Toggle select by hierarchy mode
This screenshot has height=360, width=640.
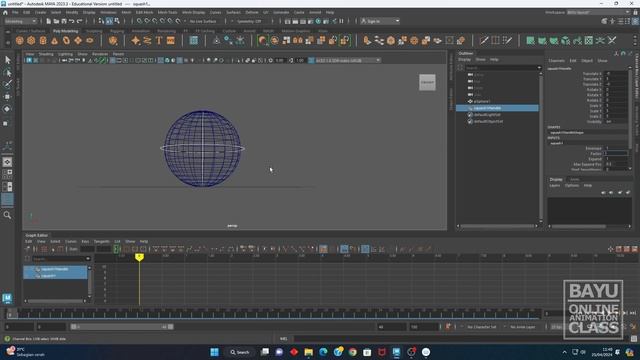(x=101, y=21)
